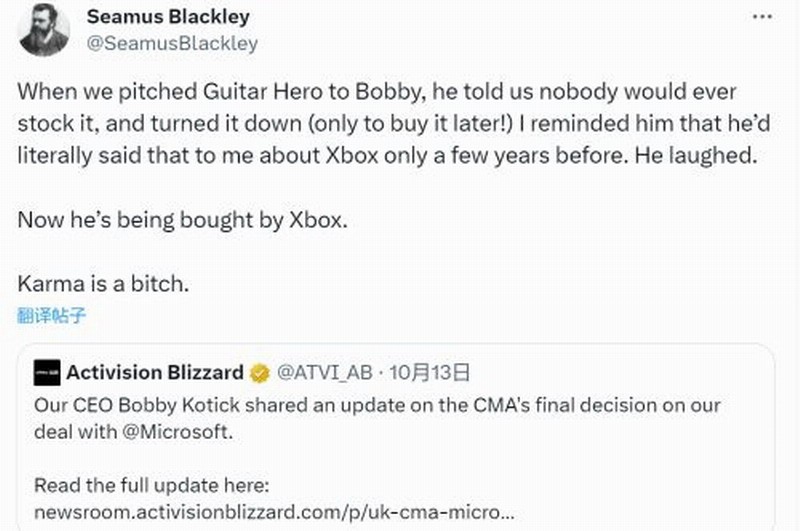Image resolution: width=800 pixels, height=531 pixels.
Task: Open the newsroom.activisionblizzard.com link
Action: [275, 511]
